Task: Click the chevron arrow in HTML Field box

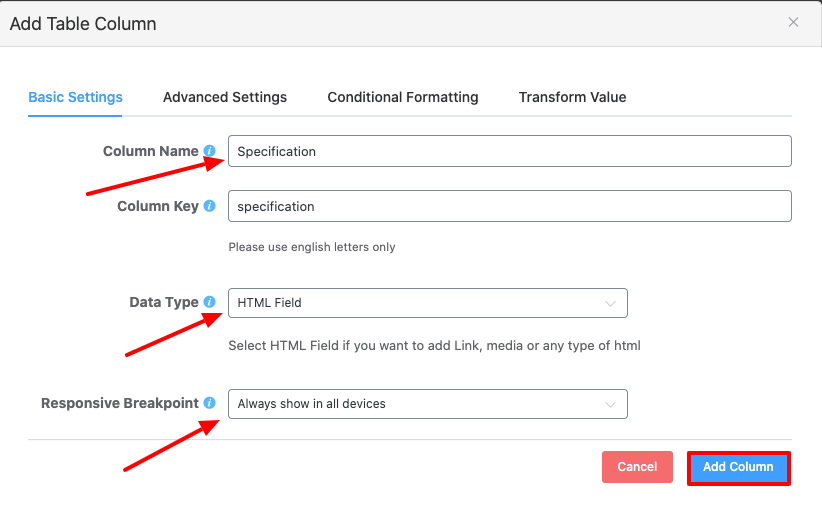Action: [x=611, y=303]
